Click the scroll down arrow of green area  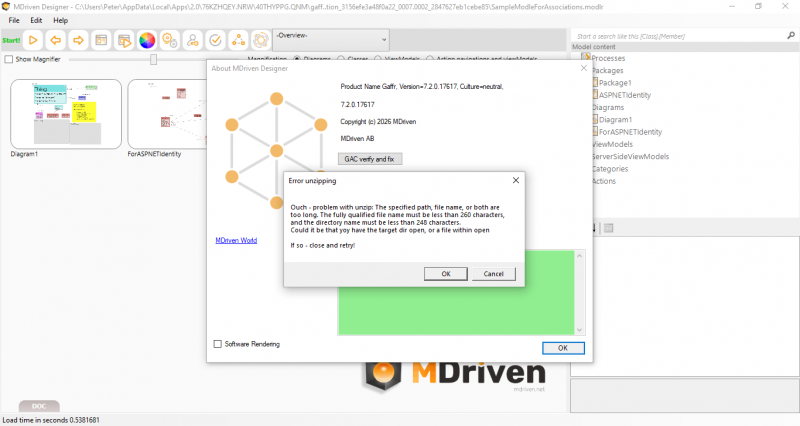pyautogui.click(x=579, y=330)
